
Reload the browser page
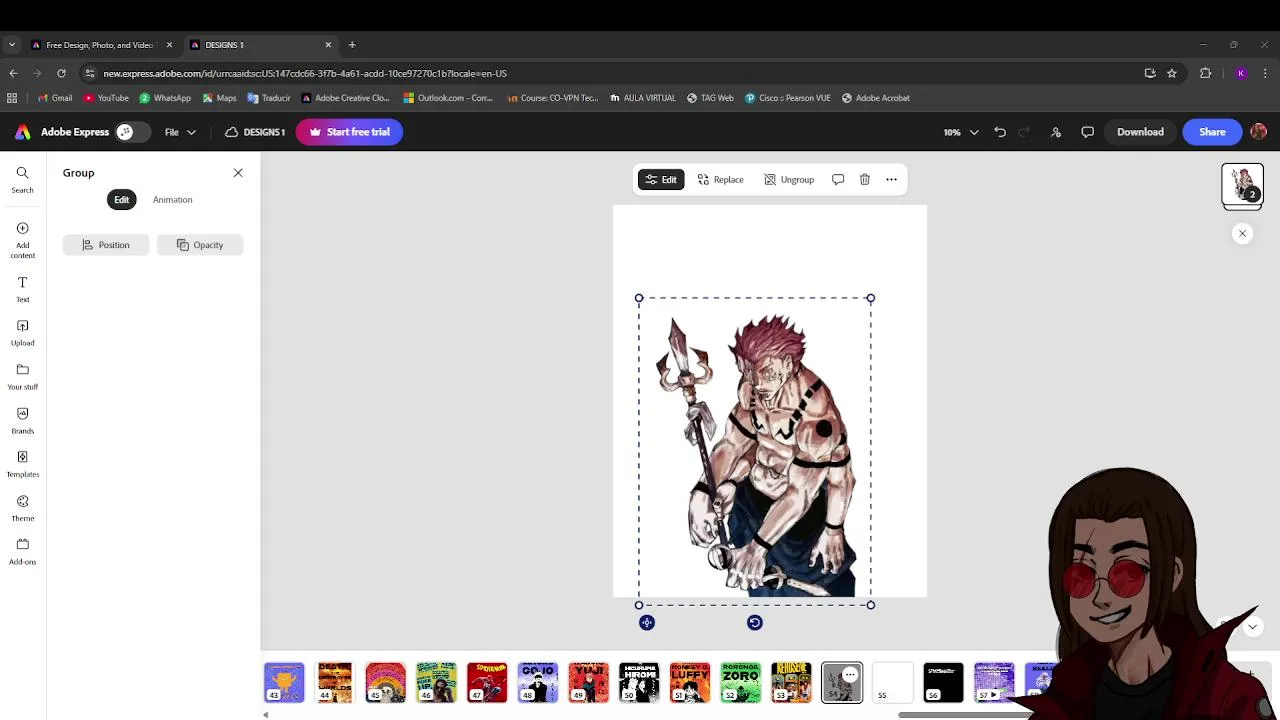pos(61,73)
